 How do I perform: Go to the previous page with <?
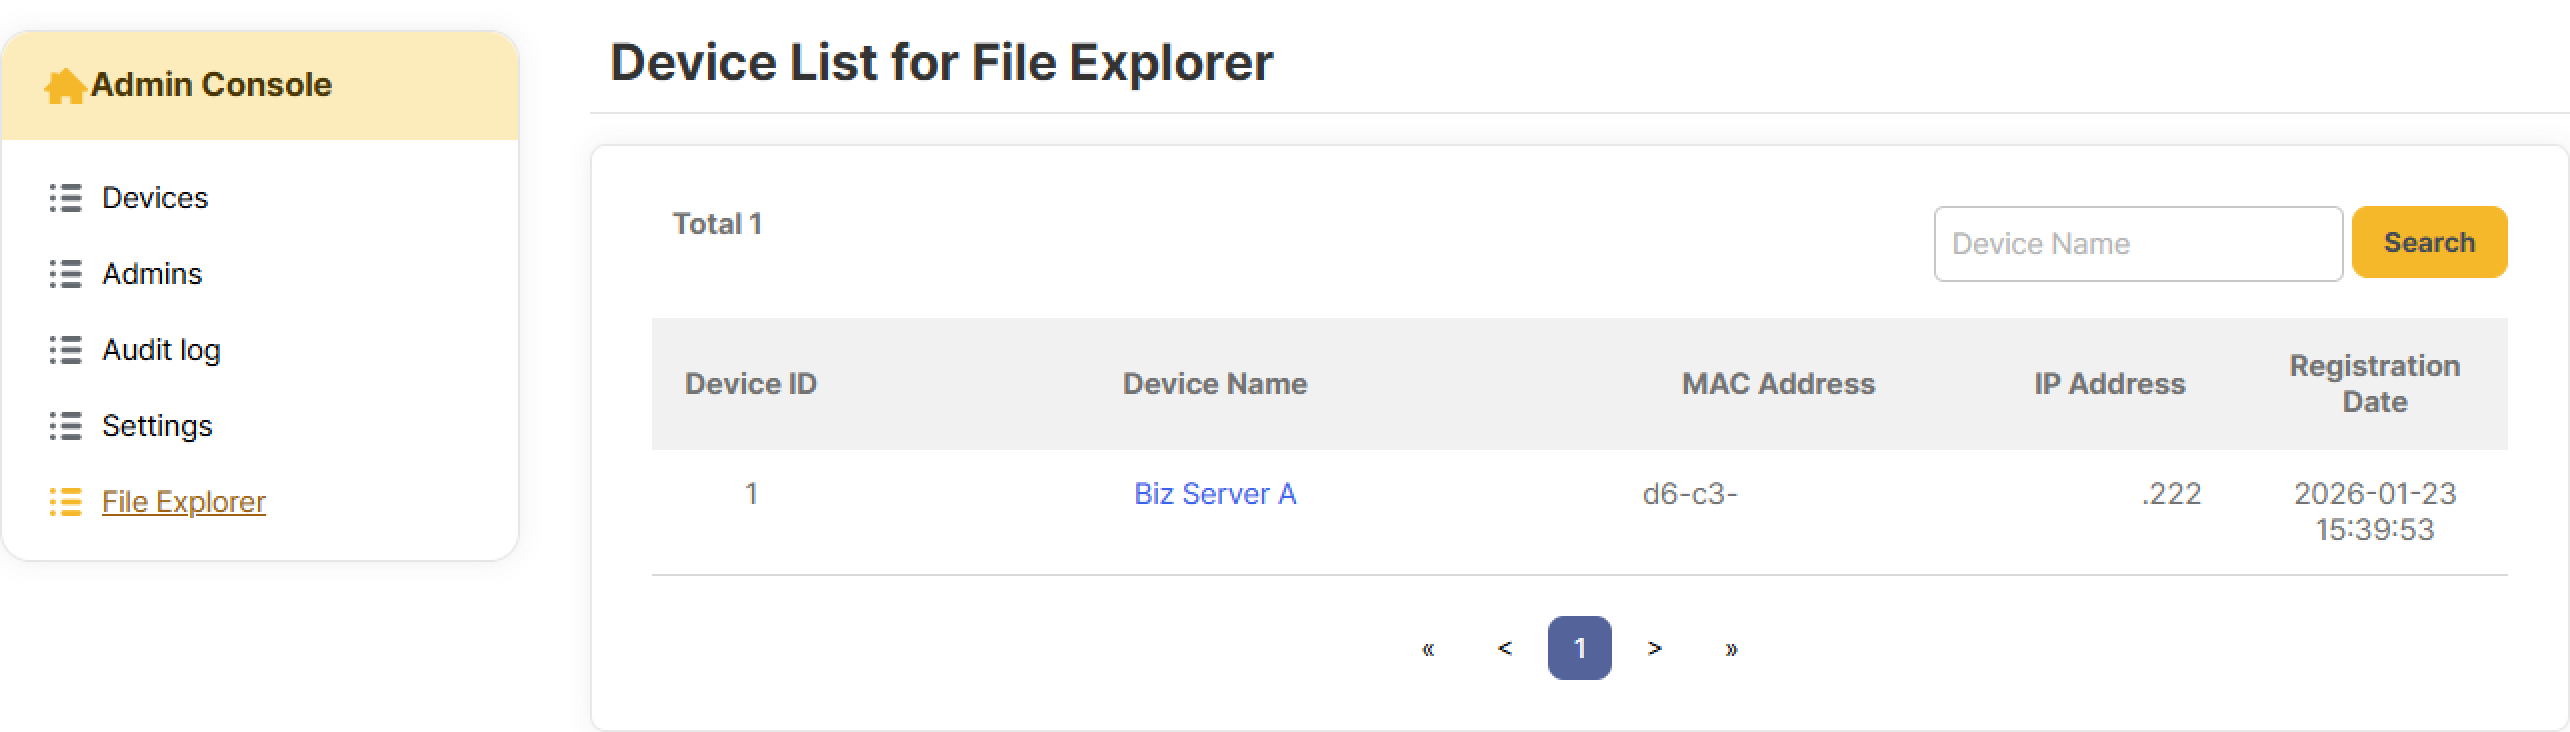1504,649
